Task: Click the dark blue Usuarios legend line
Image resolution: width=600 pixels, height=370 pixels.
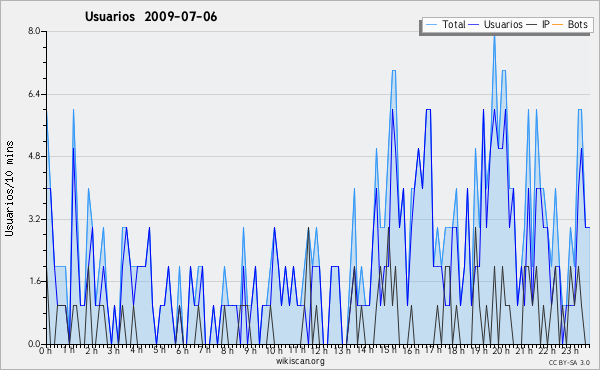Action: [x=474, y=25]
